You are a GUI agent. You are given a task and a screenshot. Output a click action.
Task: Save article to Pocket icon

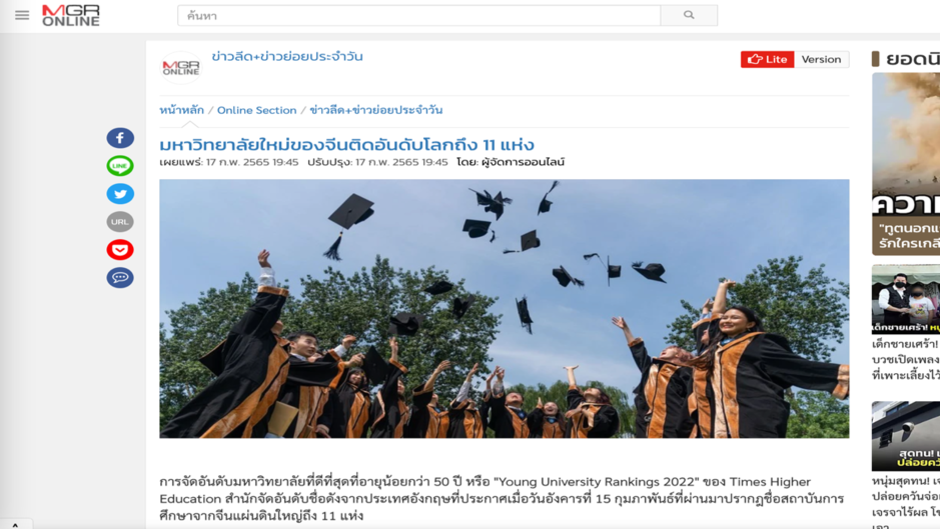click(x=120, y=250)
